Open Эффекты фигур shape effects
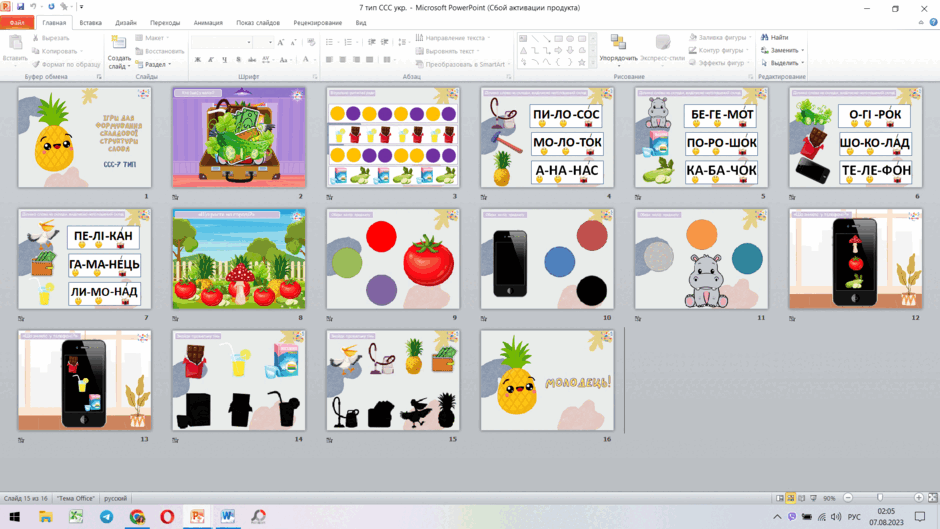Screen dimensions: 940x529 tap(719, 63)
